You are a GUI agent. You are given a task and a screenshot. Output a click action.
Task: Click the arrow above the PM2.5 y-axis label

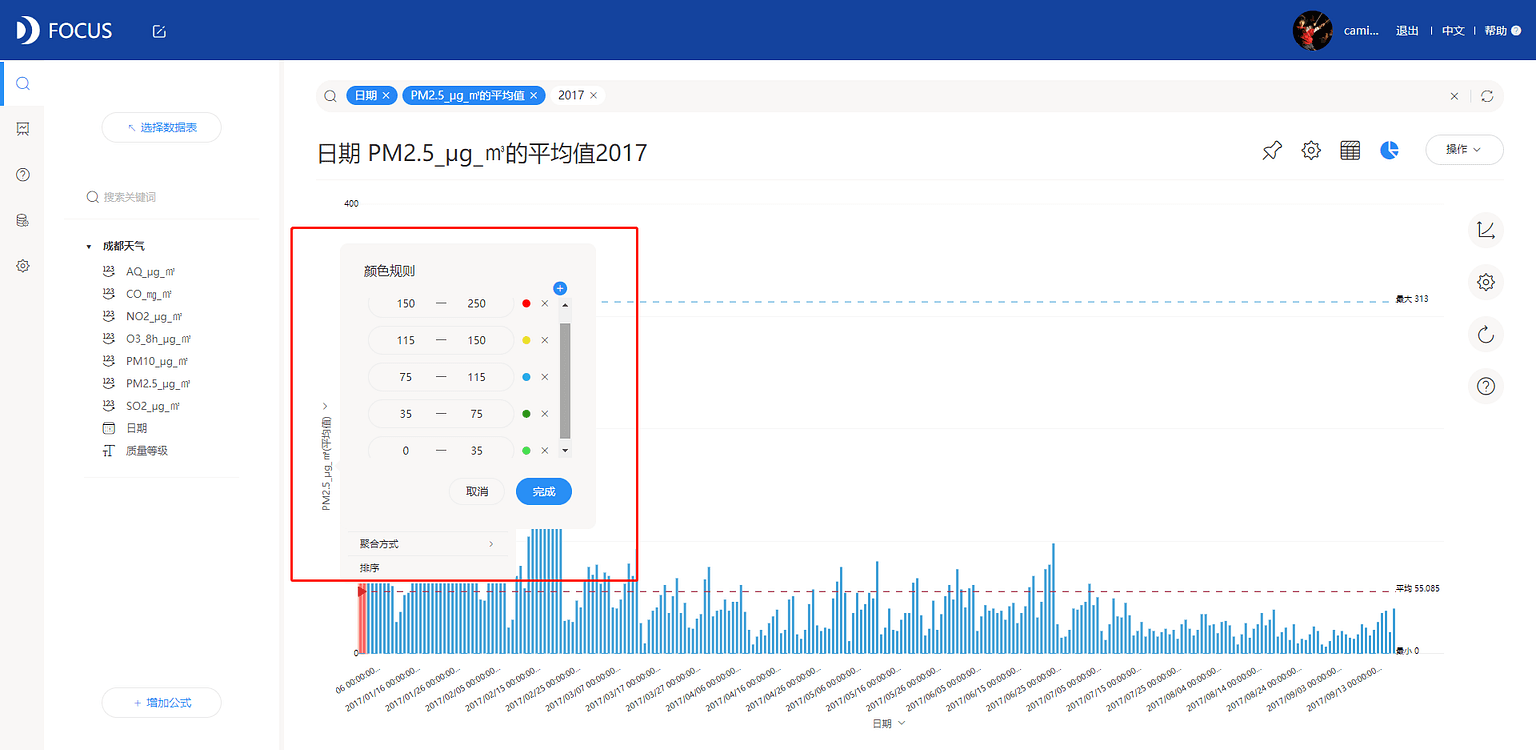pos(326,406)
